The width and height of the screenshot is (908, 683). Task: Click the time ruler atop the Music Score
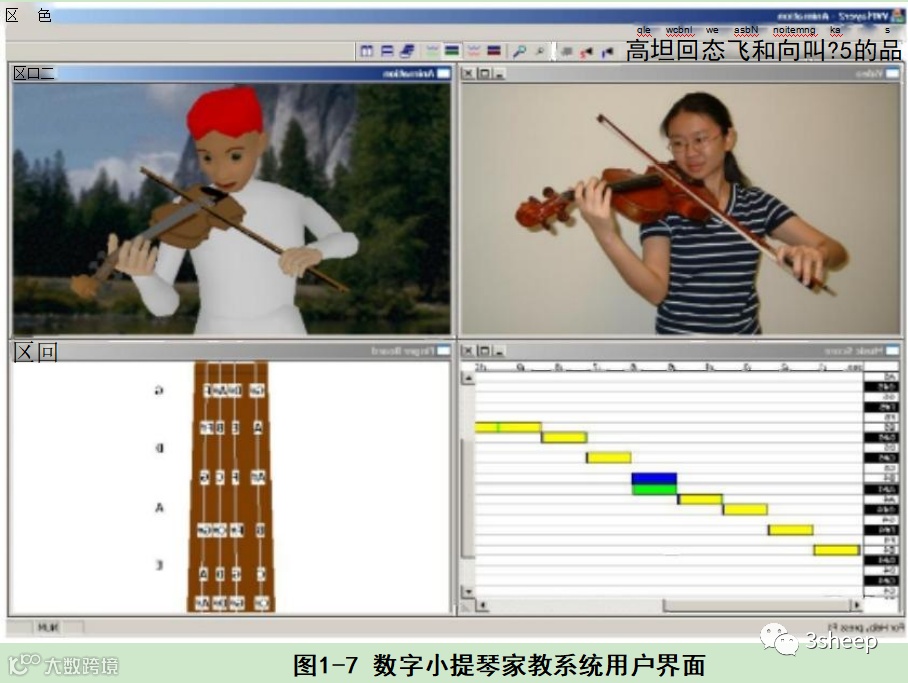click(669, 367)
